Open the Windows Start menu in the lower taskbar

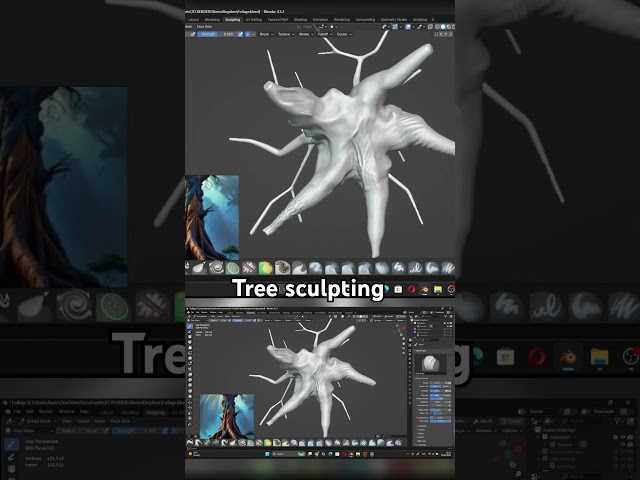pos(268,454)
